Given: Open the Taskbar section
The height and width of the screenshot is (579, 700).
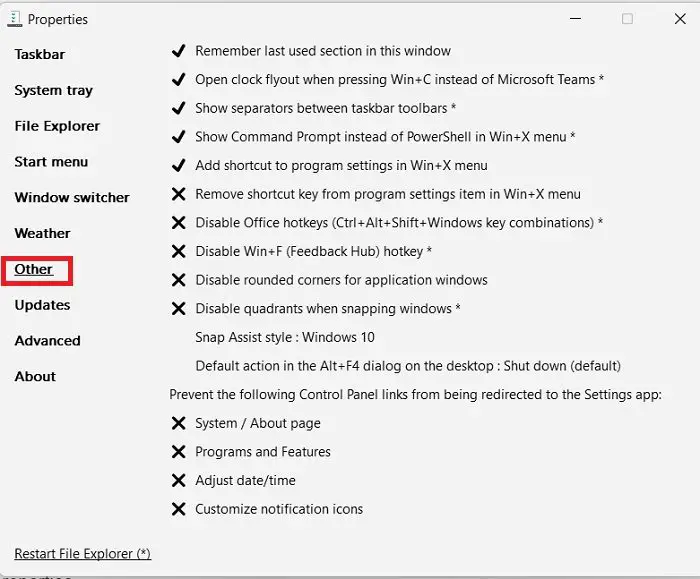Looking at the screenshot, I should click(x=40, y=54).
